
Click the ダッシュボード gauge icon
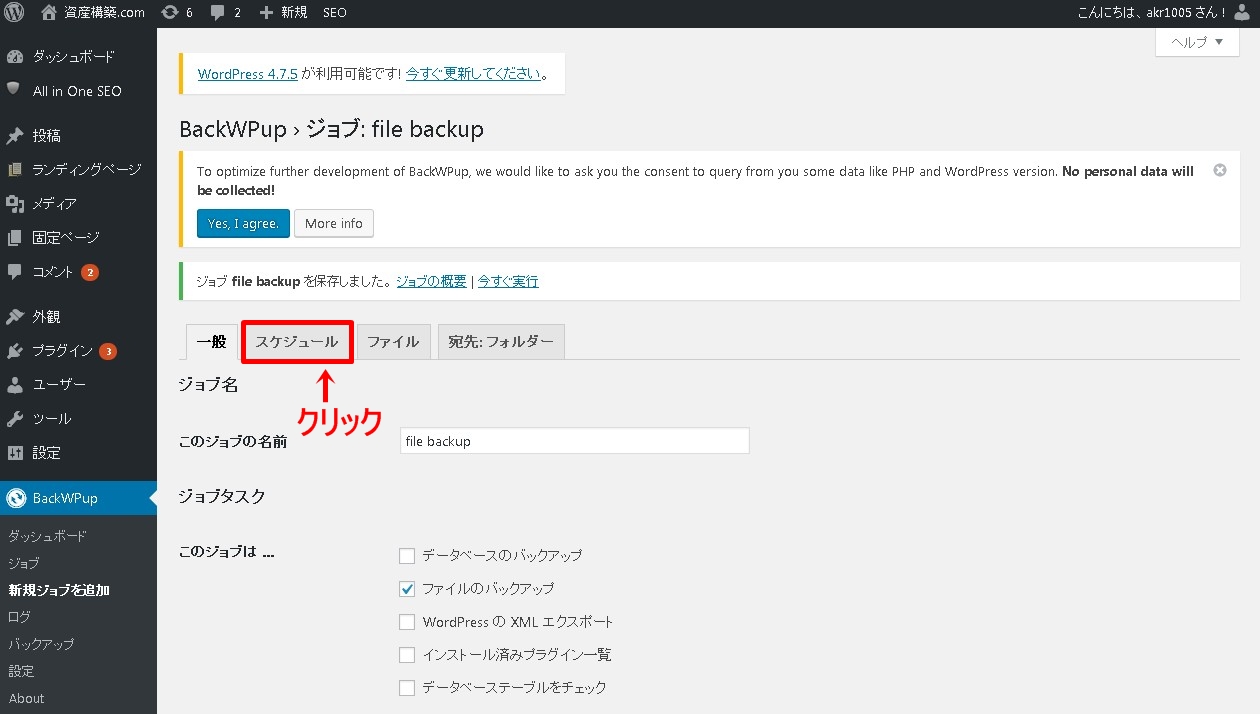tap(14, 56)
